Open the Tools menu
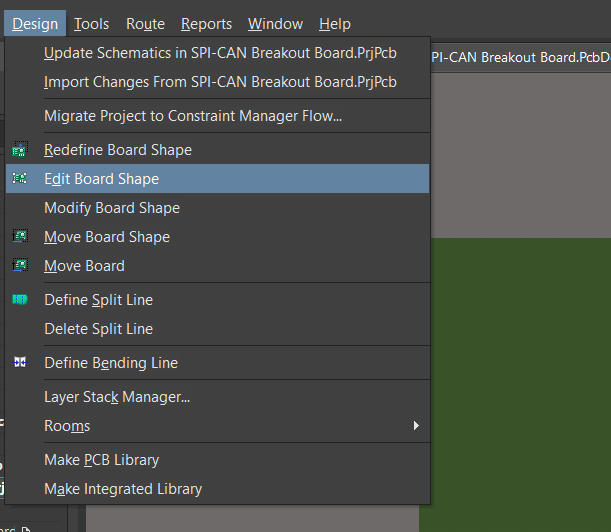This screenshot has width=611, height=532. tap(92, 24)
